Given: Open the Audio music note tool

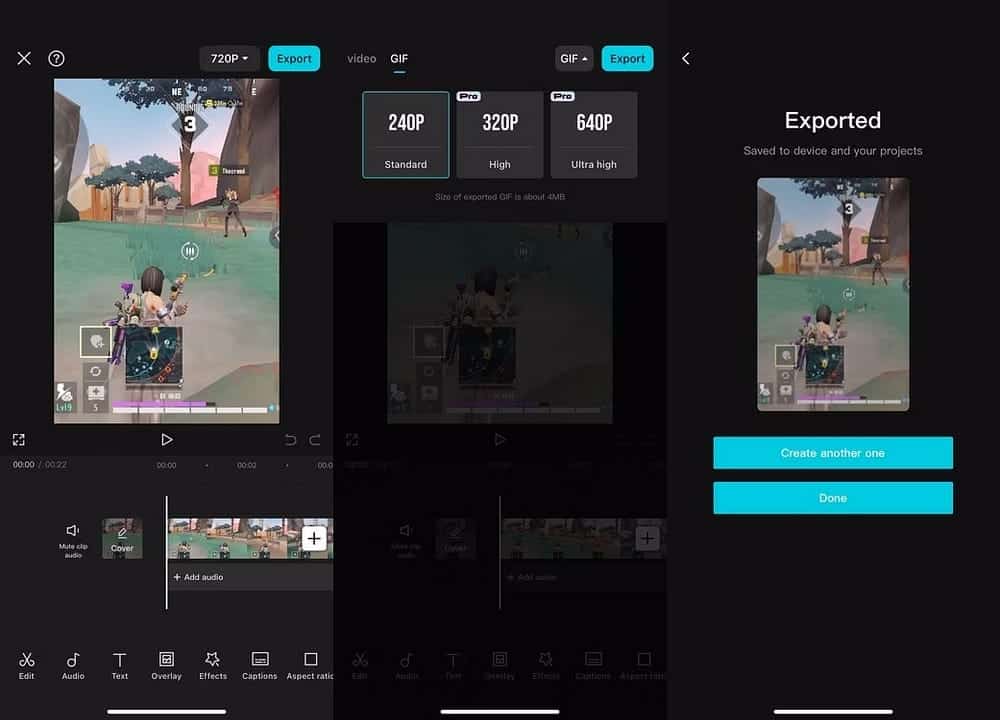Looking at the screenshot, I should point(73,665).
